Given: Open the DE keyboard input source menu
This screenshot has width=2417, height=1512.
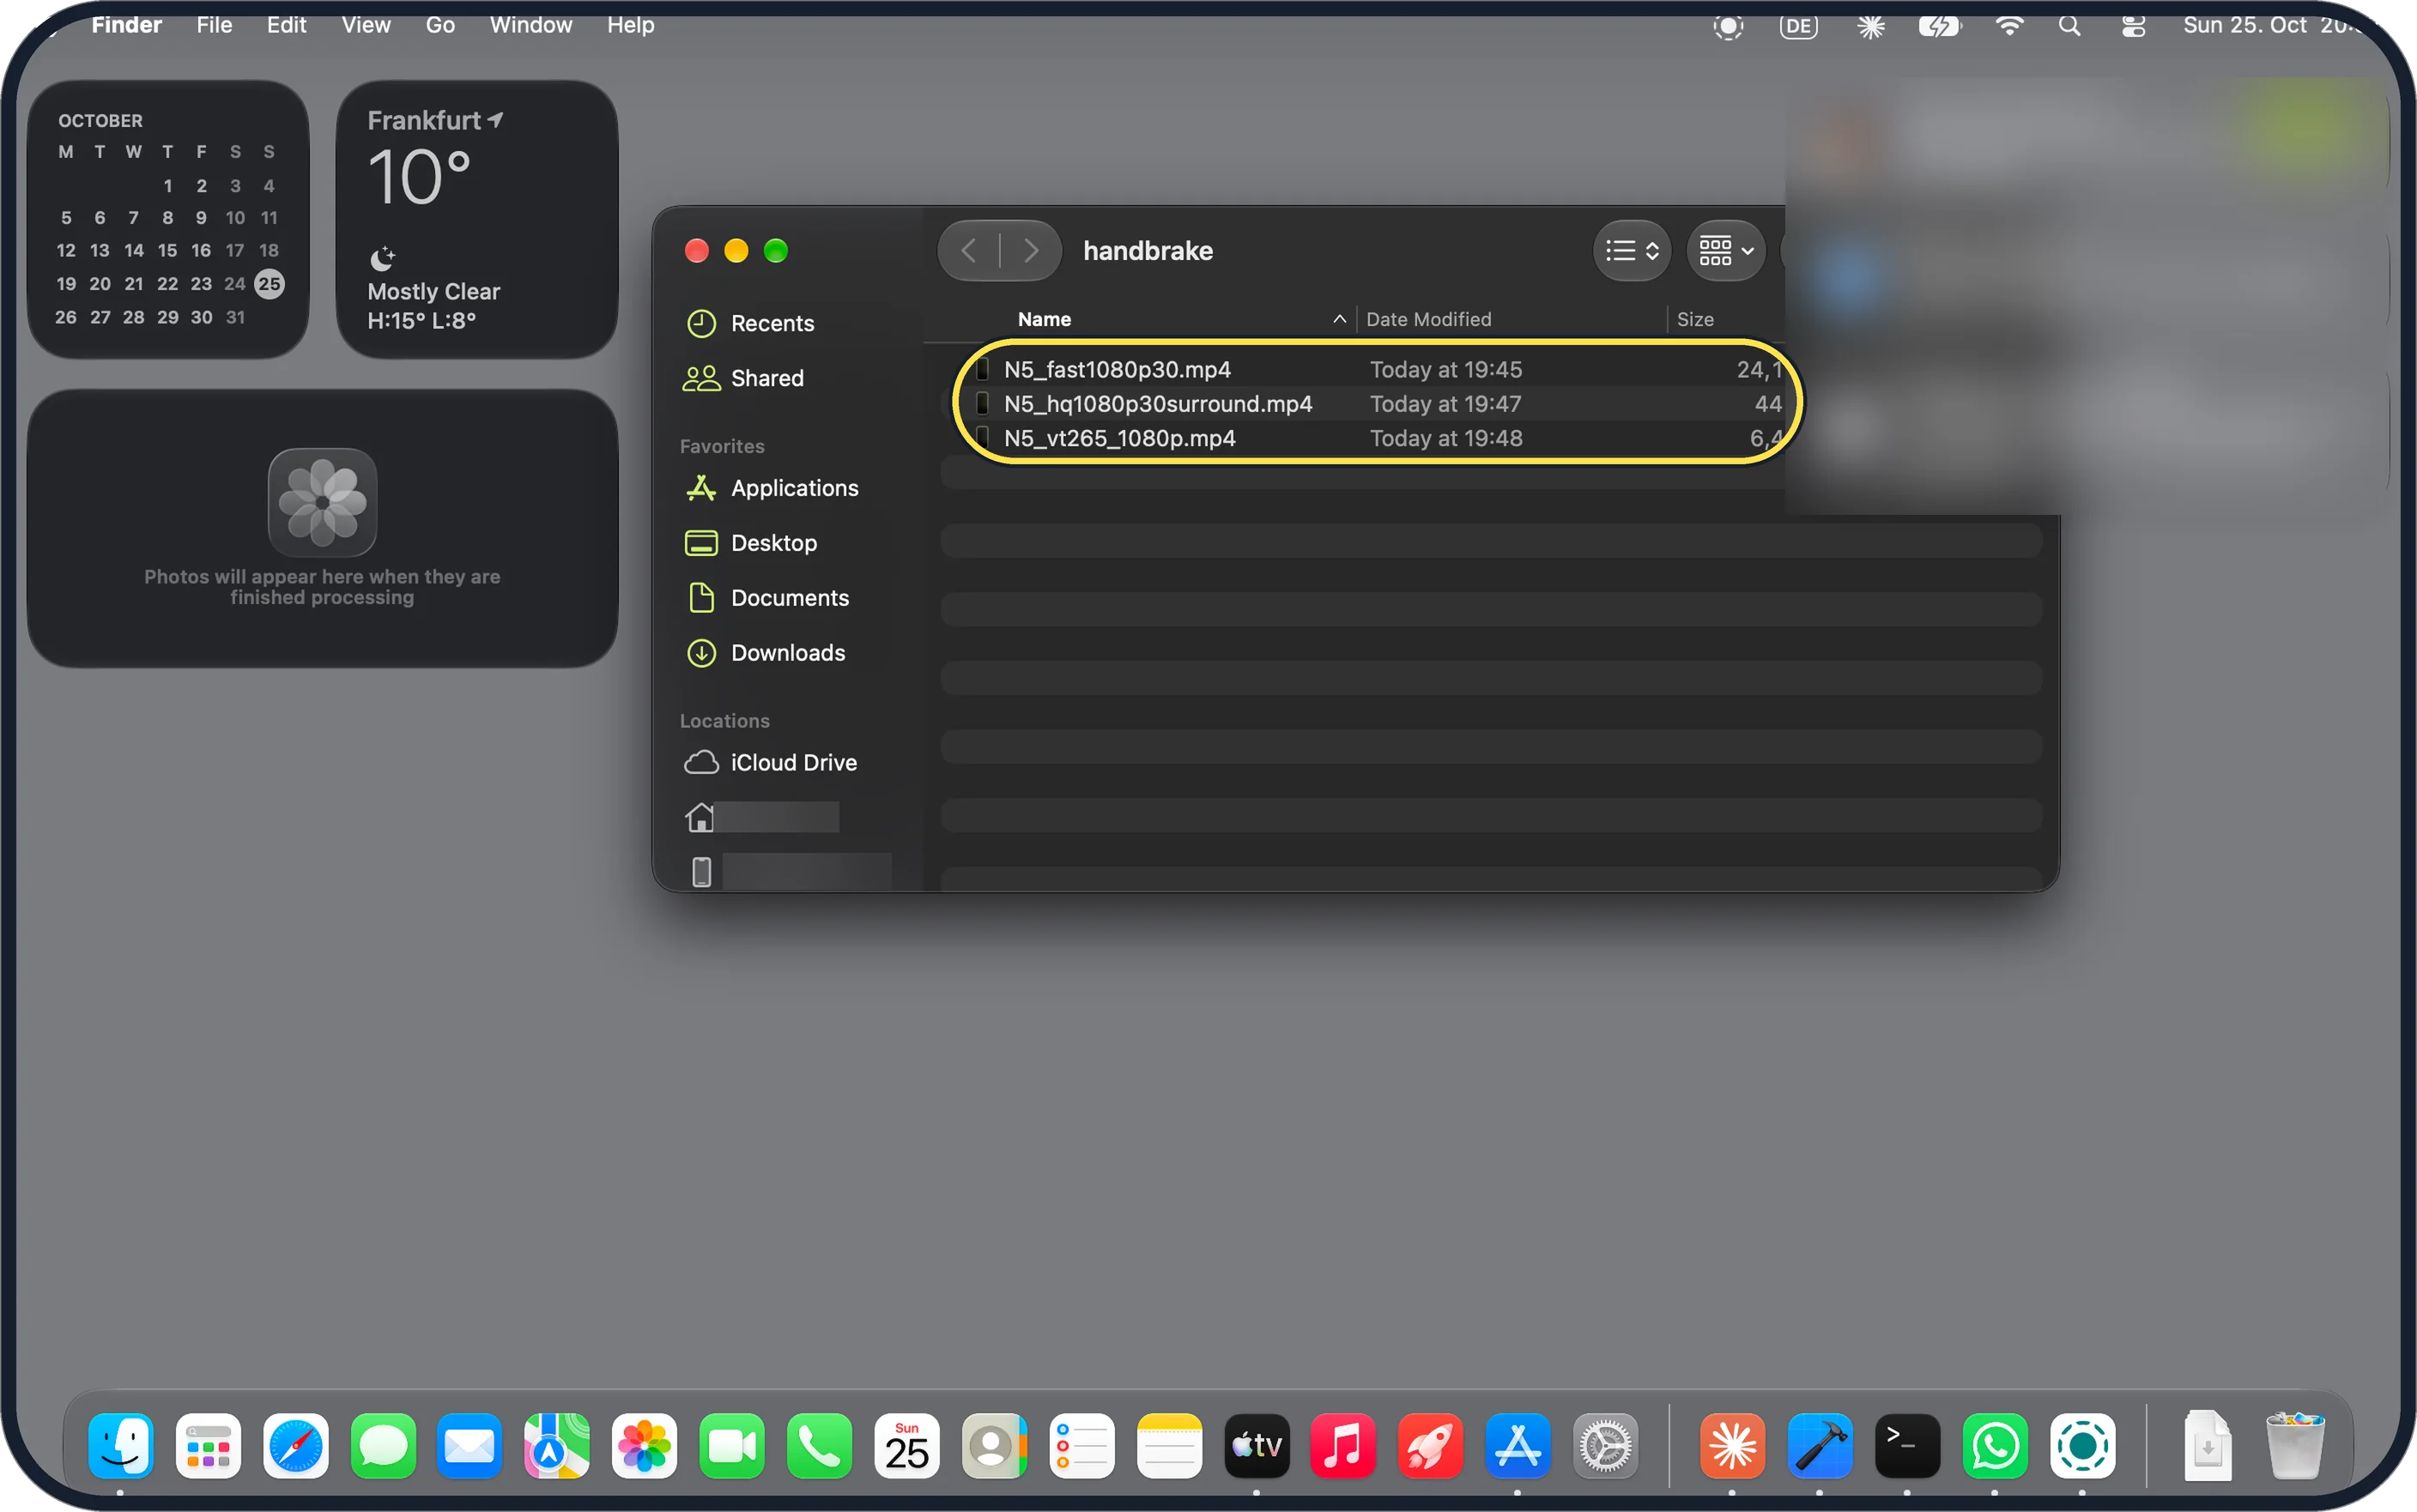Looking at the screenshot, I should (1798, 26).
